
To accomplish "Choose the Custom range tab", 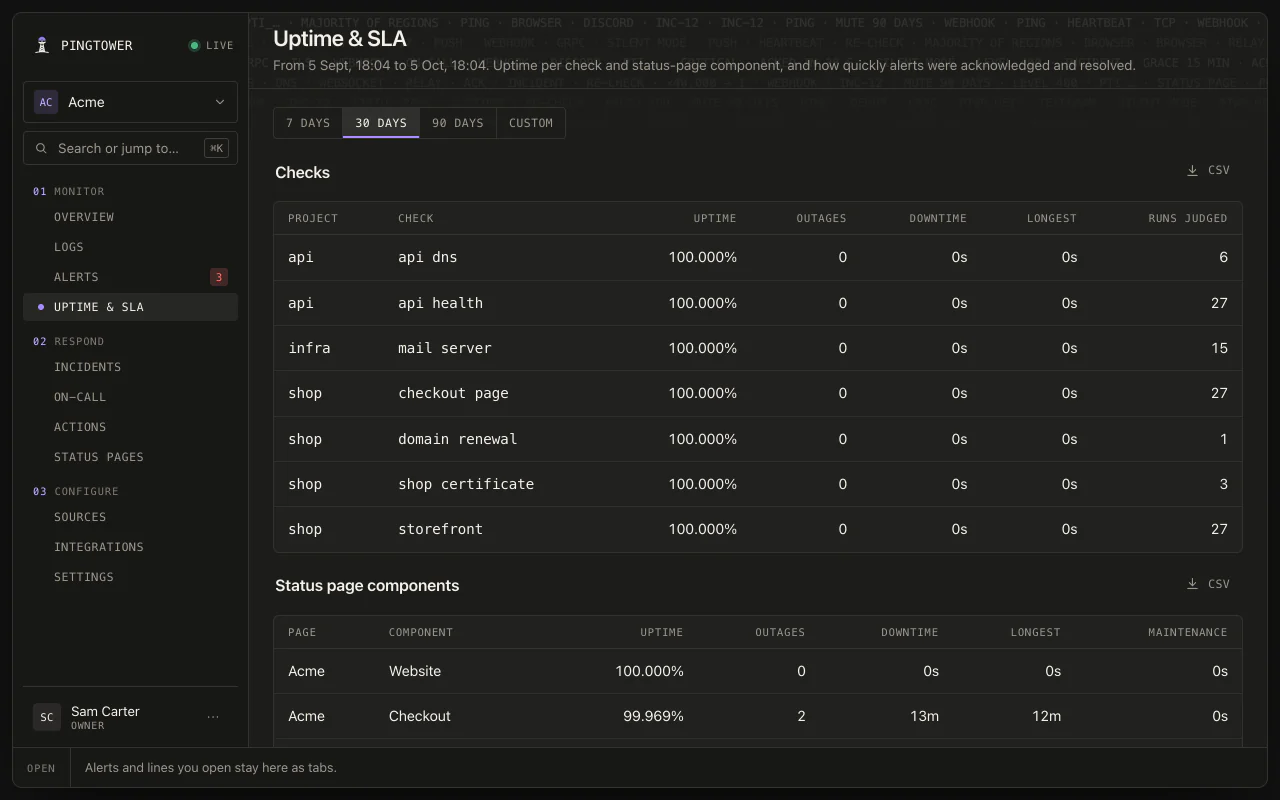I will (531, 123).
